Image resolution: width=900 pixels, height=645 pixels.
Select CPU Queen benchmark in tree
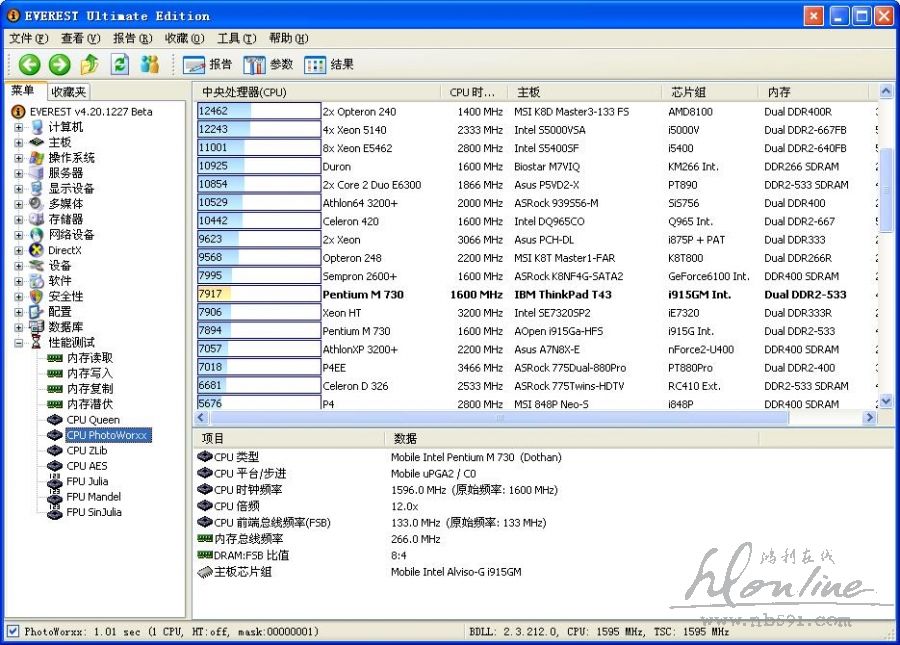(92, 420)
